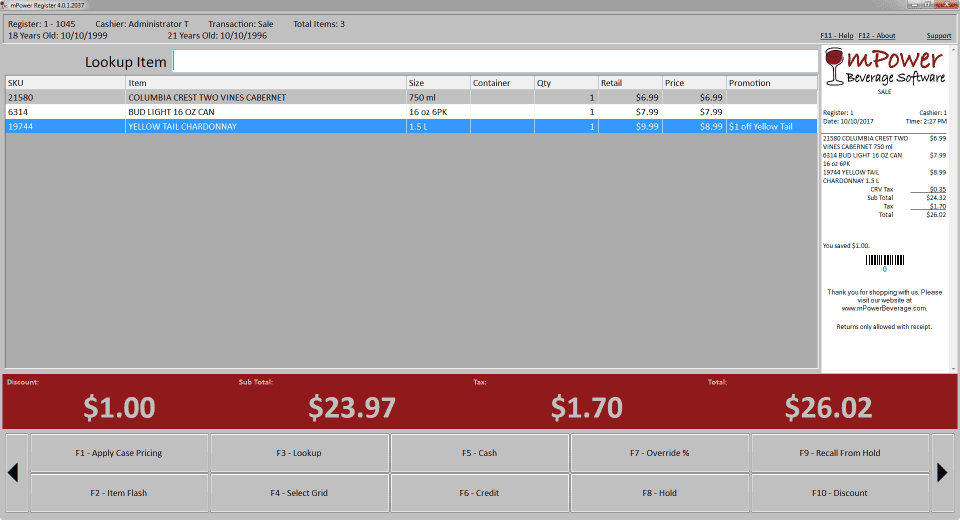
Task: Sort by the Item column header
Action: tap(266, 83)
